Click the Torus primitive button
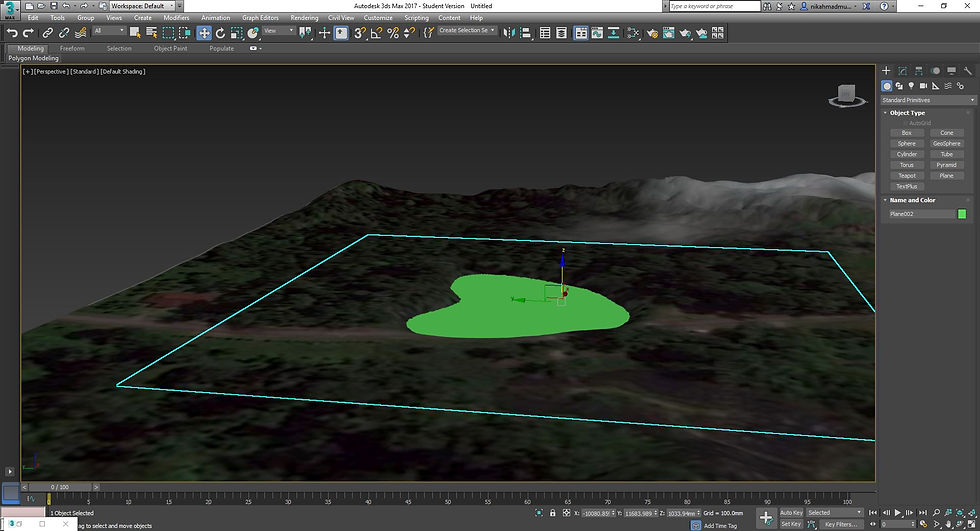The width and height of the screenshot is (980, 531). [x=906, y=165]
